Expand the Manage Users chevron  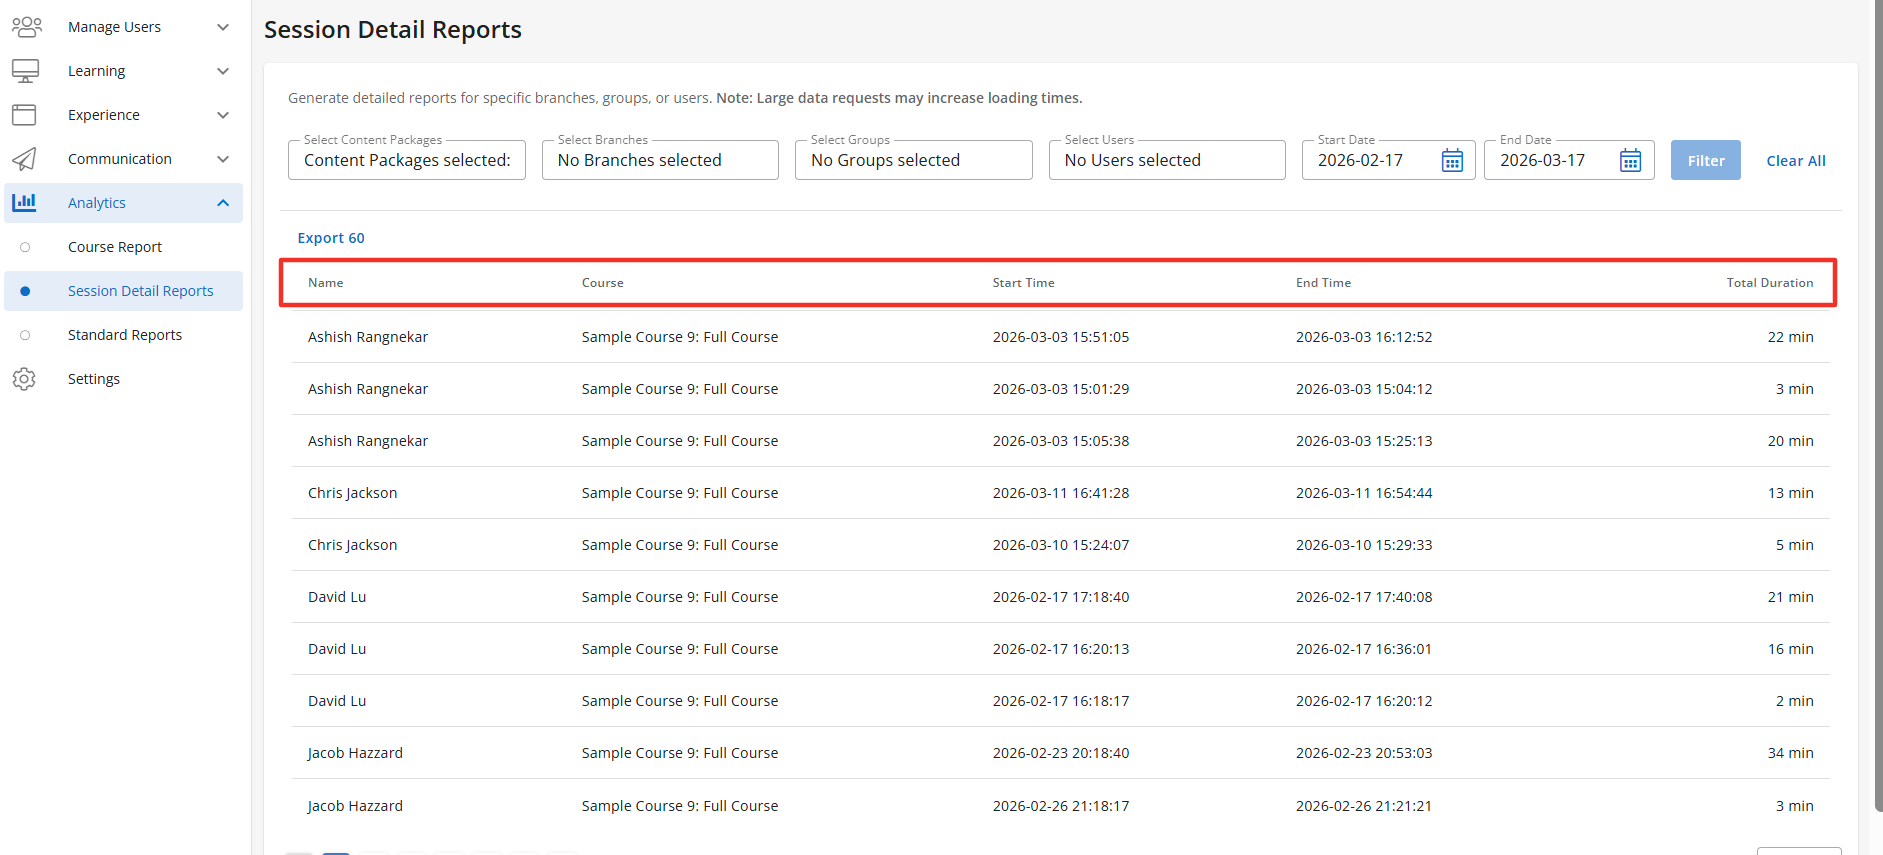pos(223,27)
